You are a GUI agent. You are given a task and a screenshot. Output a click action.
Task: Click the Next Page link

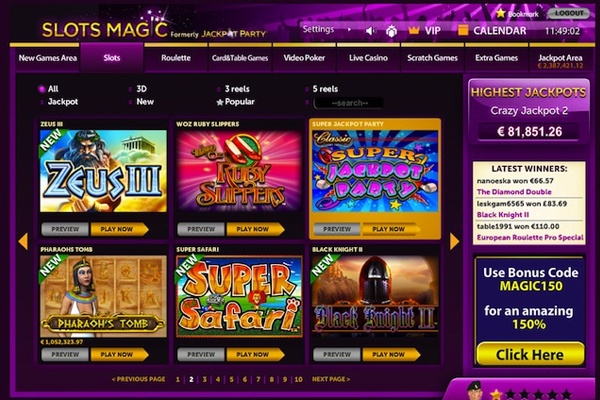(331, 379)
